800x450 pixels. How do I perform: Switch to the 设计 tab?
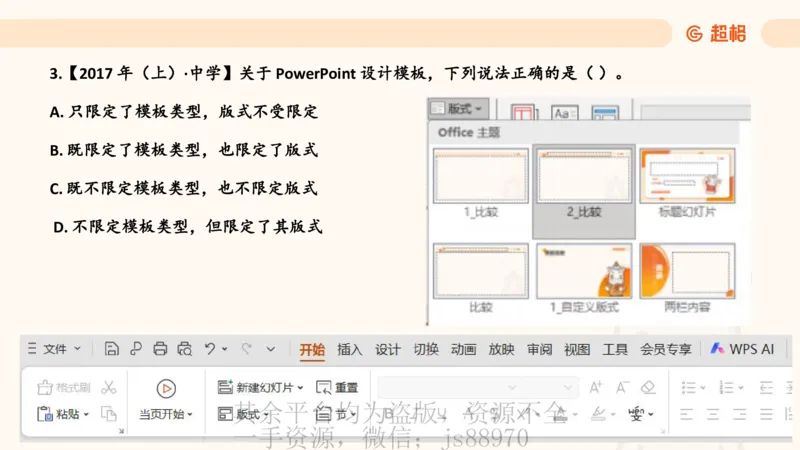[387, 349]
